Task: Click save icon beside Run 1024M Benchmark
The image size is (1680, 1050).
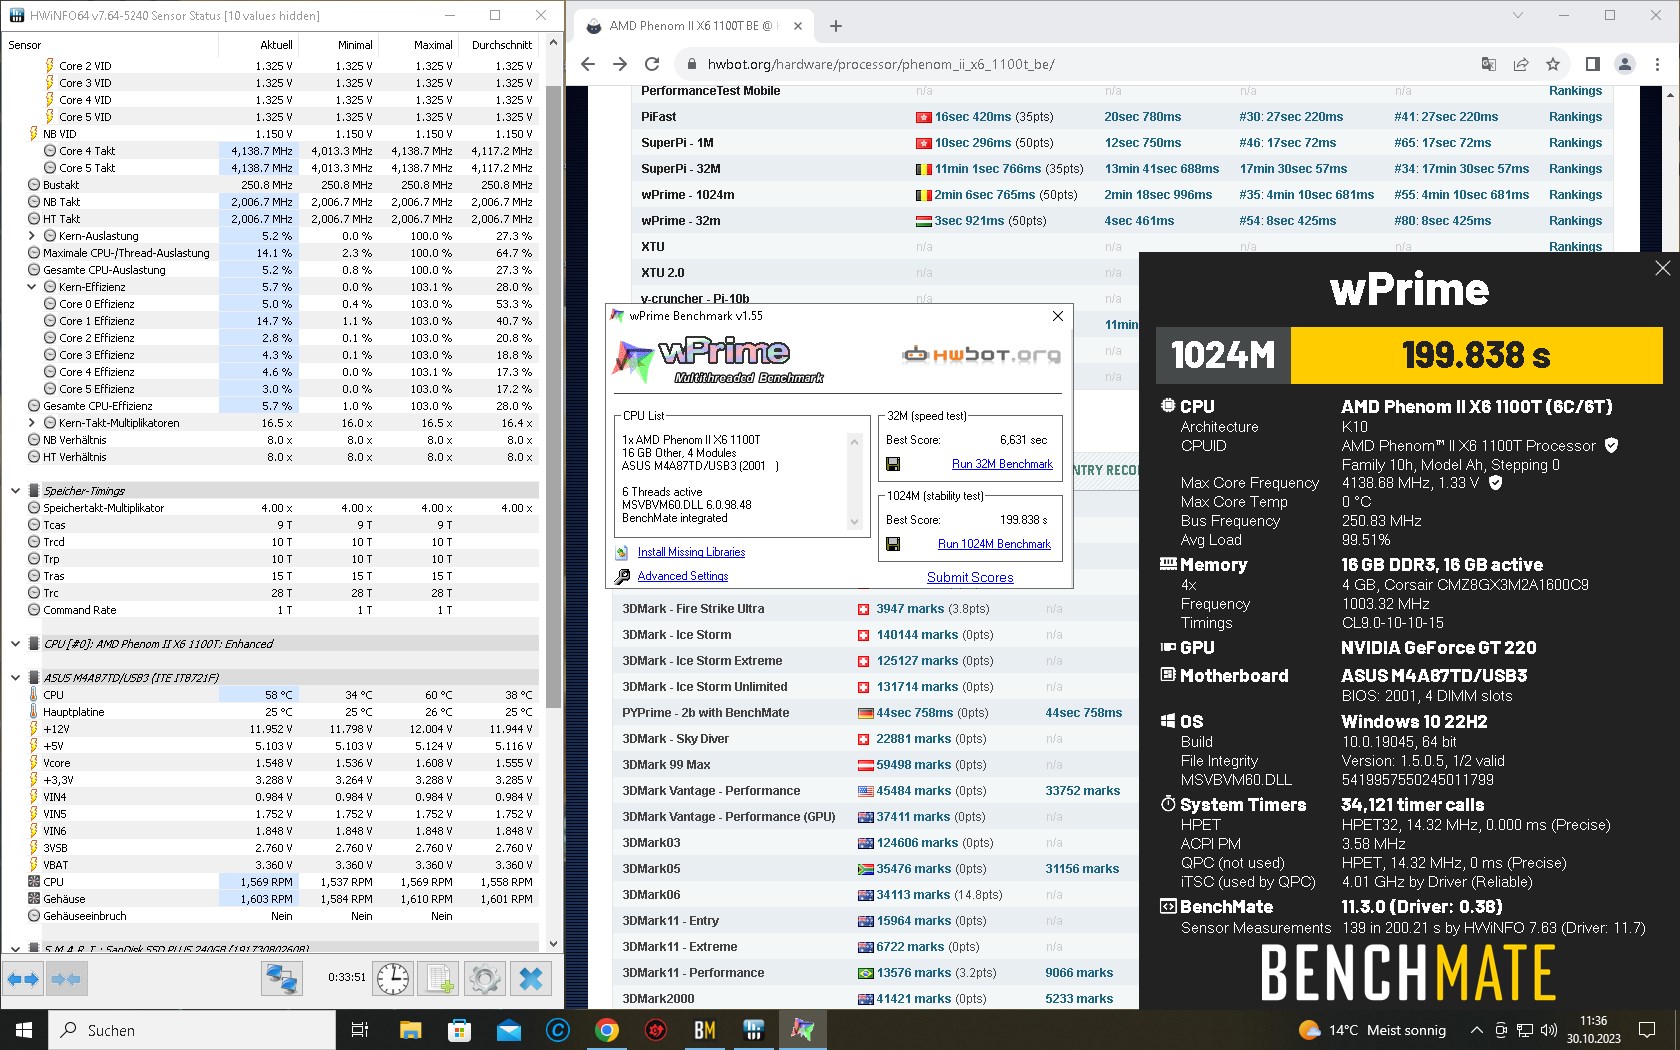Action: (893, 544)
